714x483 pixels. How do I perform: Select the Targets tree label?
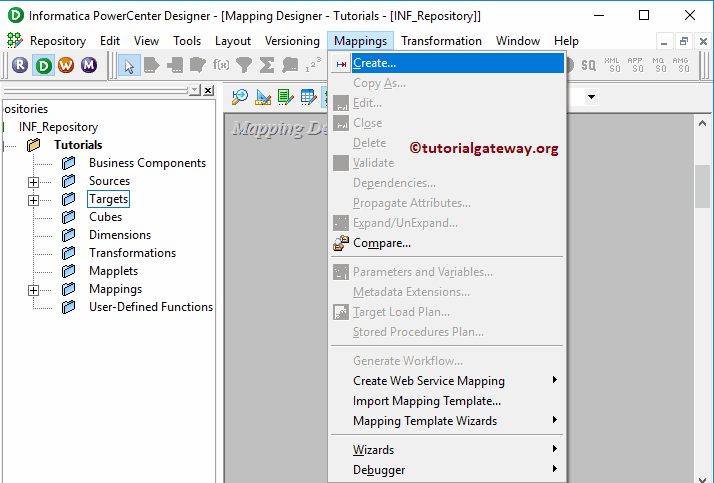click(108, 199)
